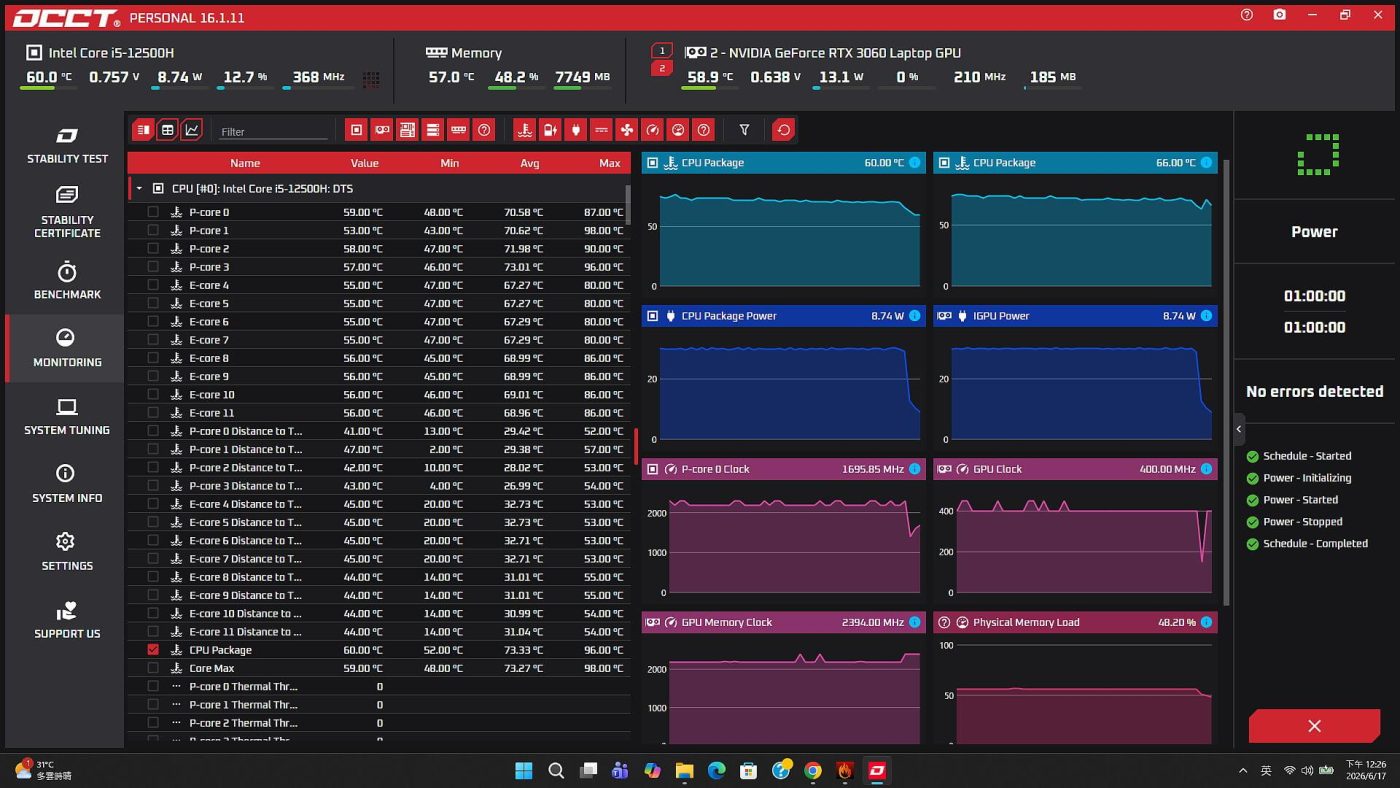Image resolution: width=1400 pixels, height=788 pixels.
Task: Collapse the CPU [#0] Intel Core i5-12500H group
Action: (139, 189)
